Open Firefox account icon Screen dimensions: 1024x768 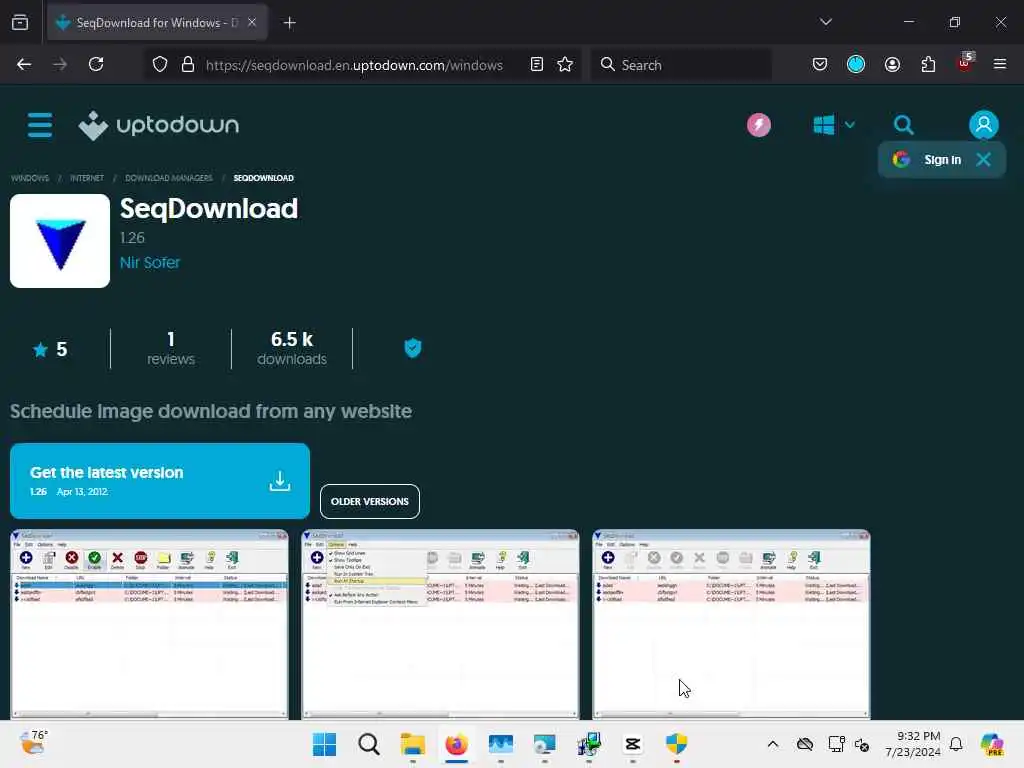[892, 65]
